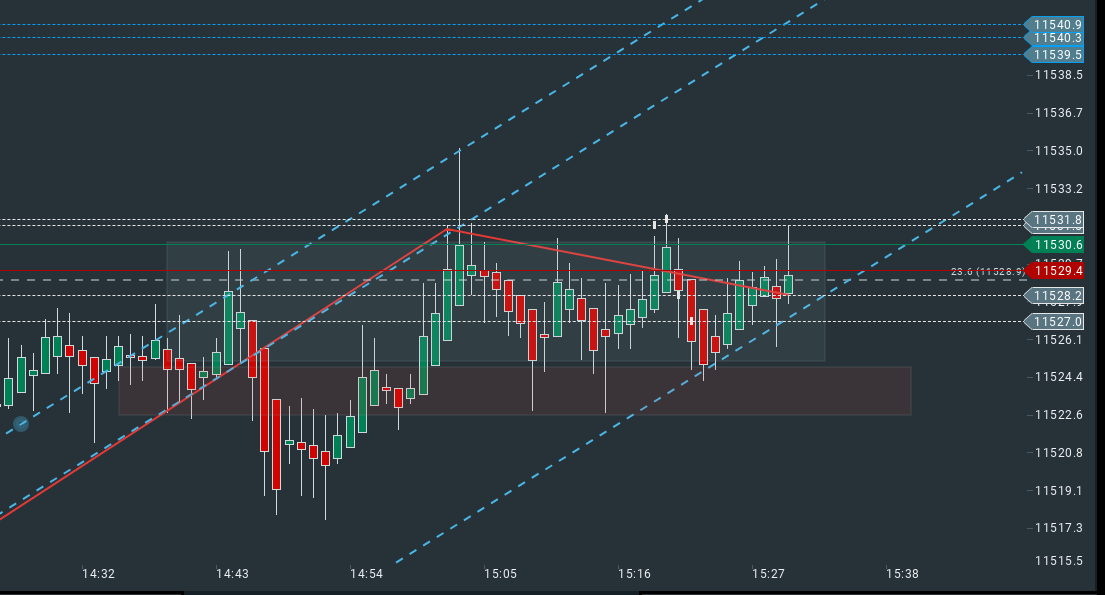
Task: Click the 11526.1 value on the price axis
Action: pos(1058,340)
